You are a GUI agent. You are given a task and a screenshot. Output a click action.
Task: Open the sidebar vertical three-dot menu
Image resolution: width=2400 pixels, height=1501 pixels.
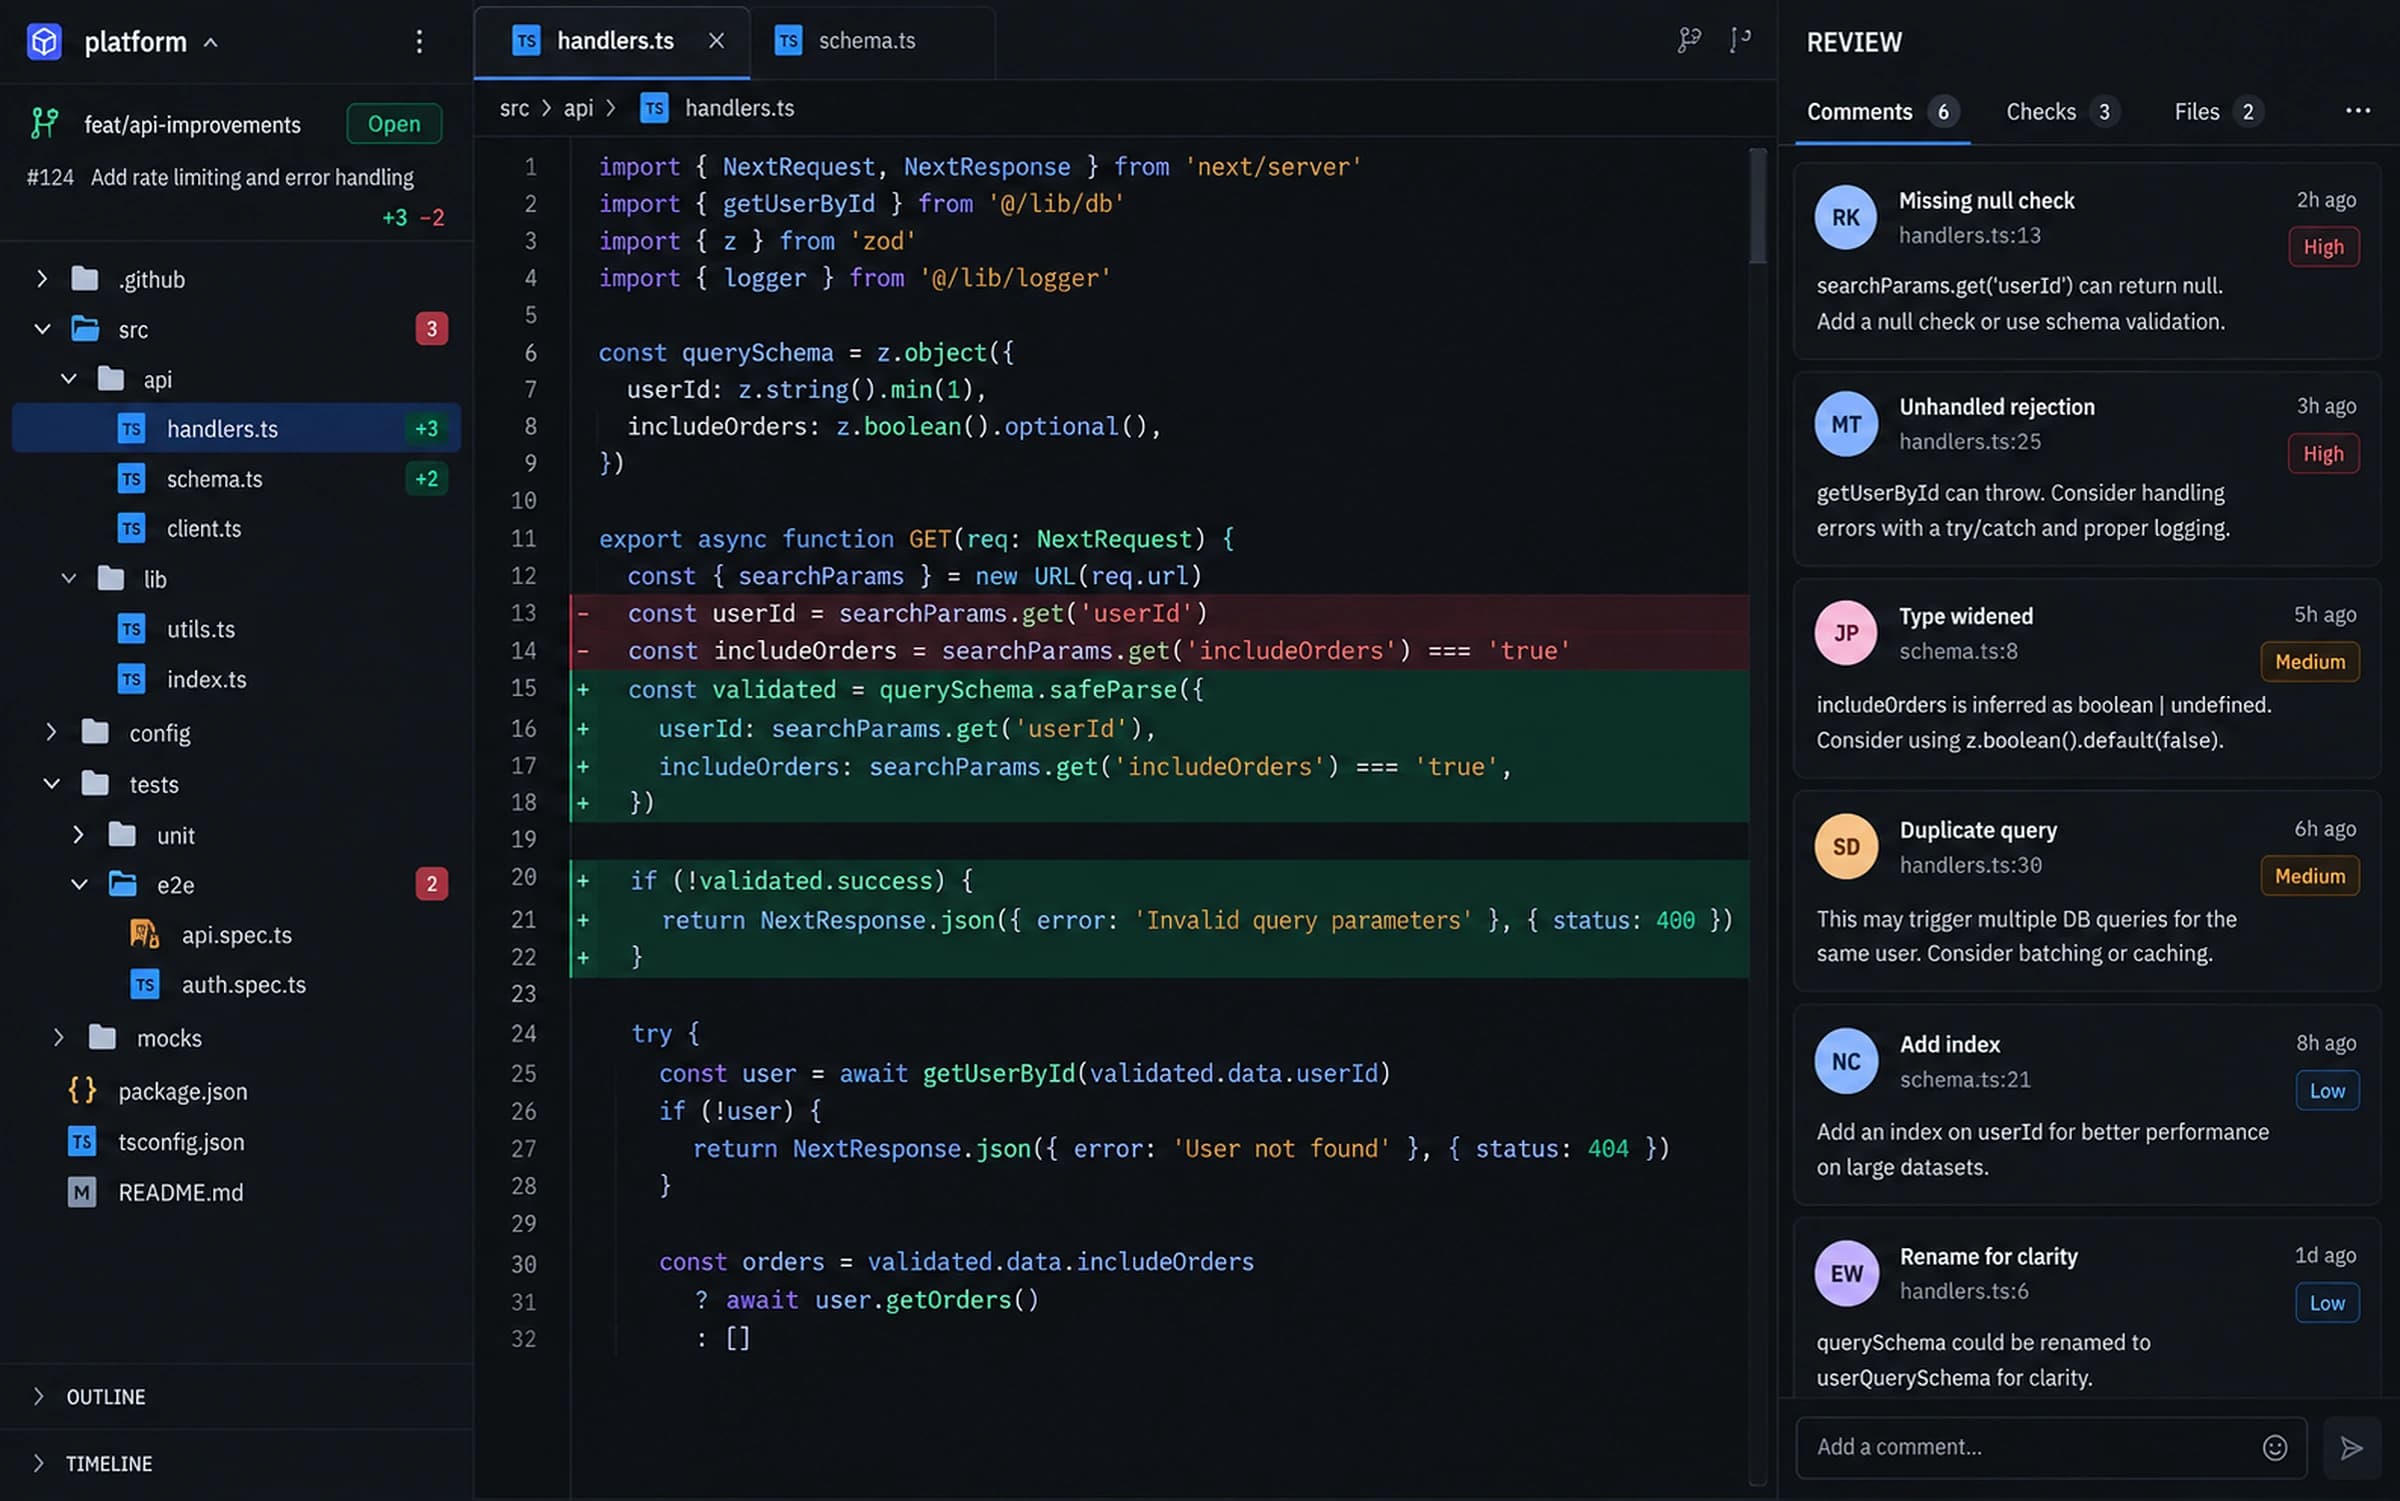coord(419,42)
